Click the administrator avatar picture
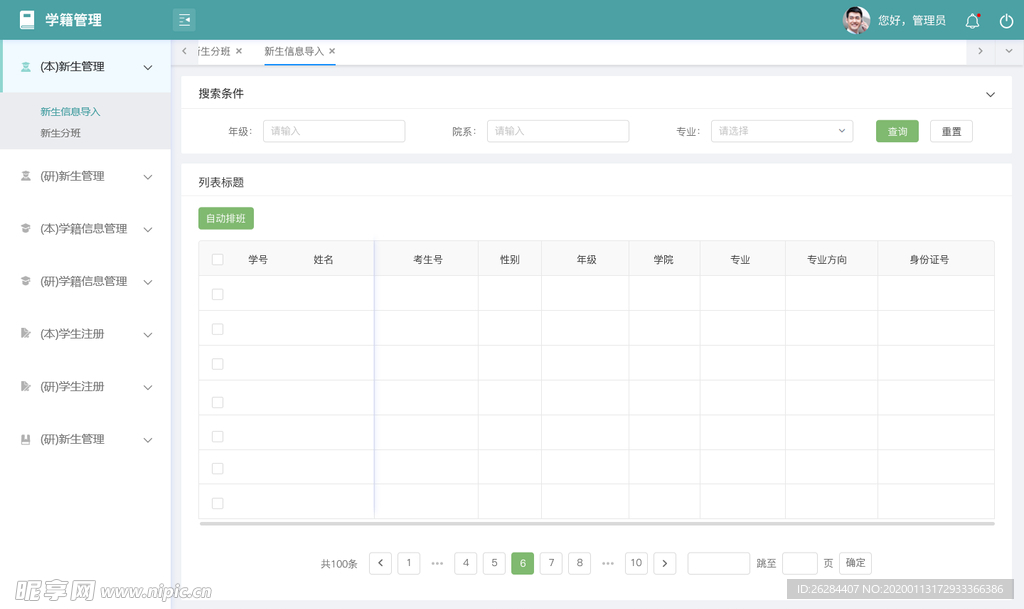This screenshot has height=609, width=1024. coord(857,20)
